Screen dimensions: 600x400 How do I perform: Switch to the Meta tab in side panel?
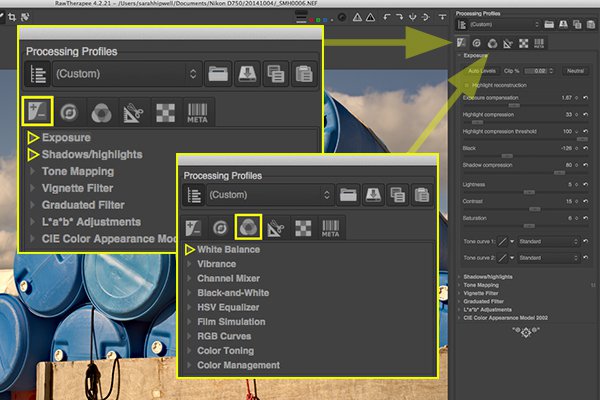click(x=539, y=43)
